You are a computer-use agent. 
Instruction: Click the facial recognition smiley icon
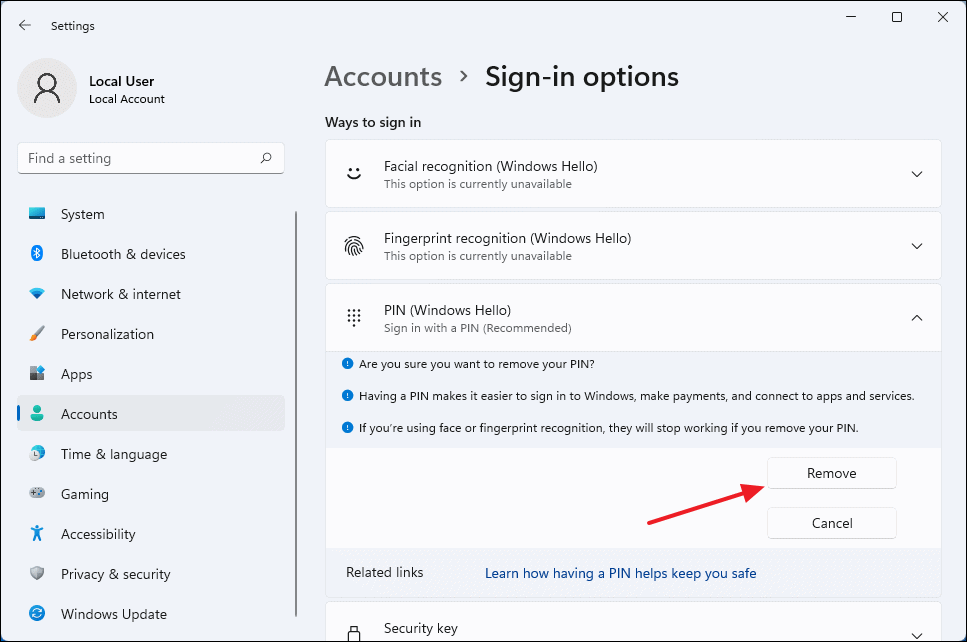354,172
